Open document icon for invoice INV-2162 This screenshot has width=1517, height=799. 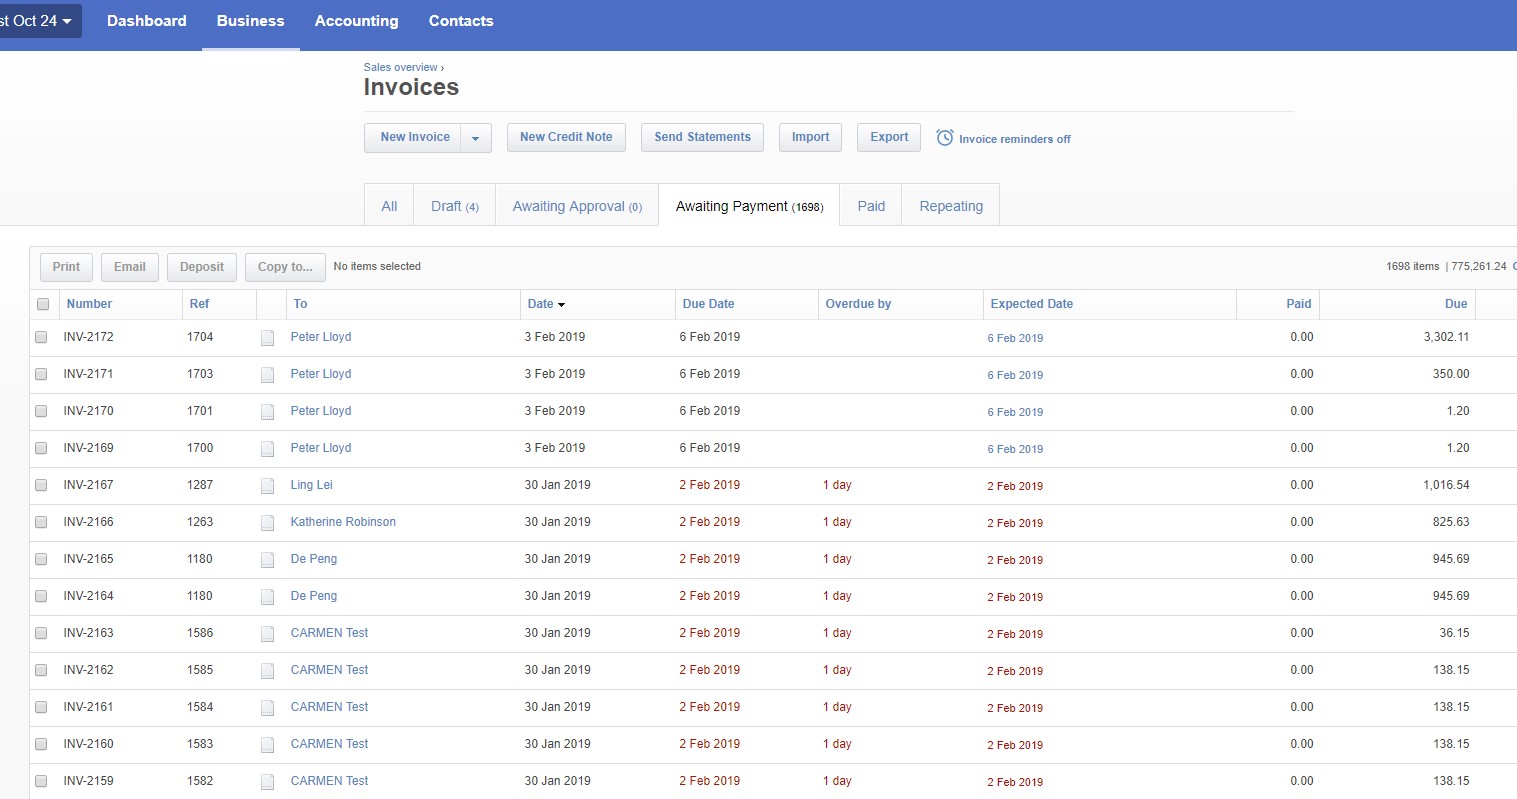tap(267, 671)
